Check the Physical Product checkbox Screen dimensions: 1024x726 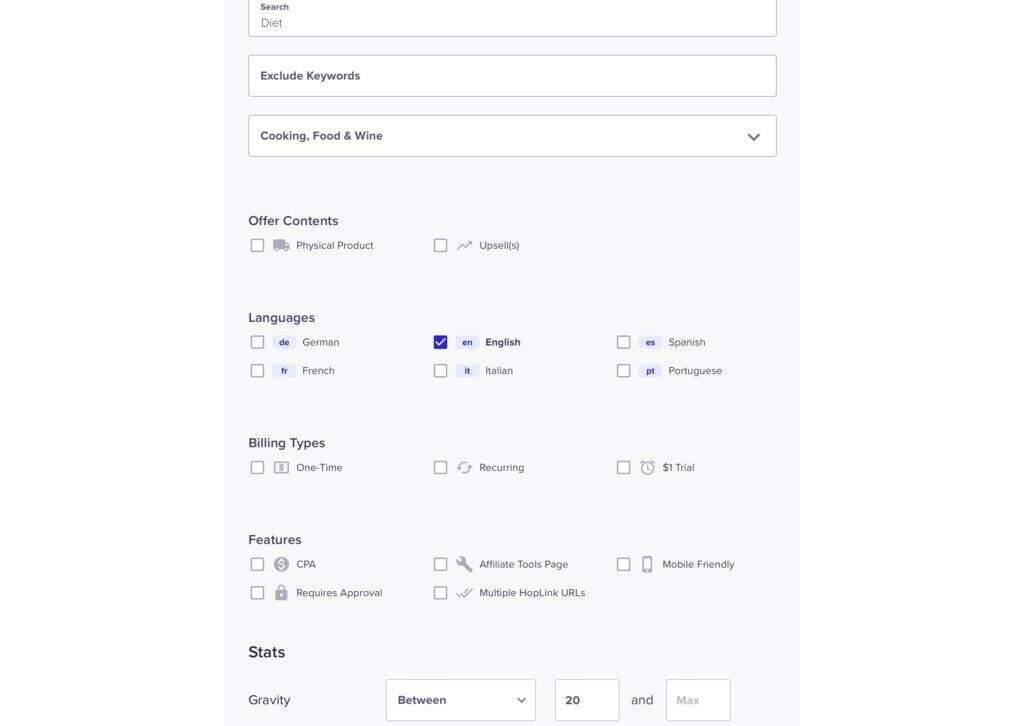click(x=257, y=245)
